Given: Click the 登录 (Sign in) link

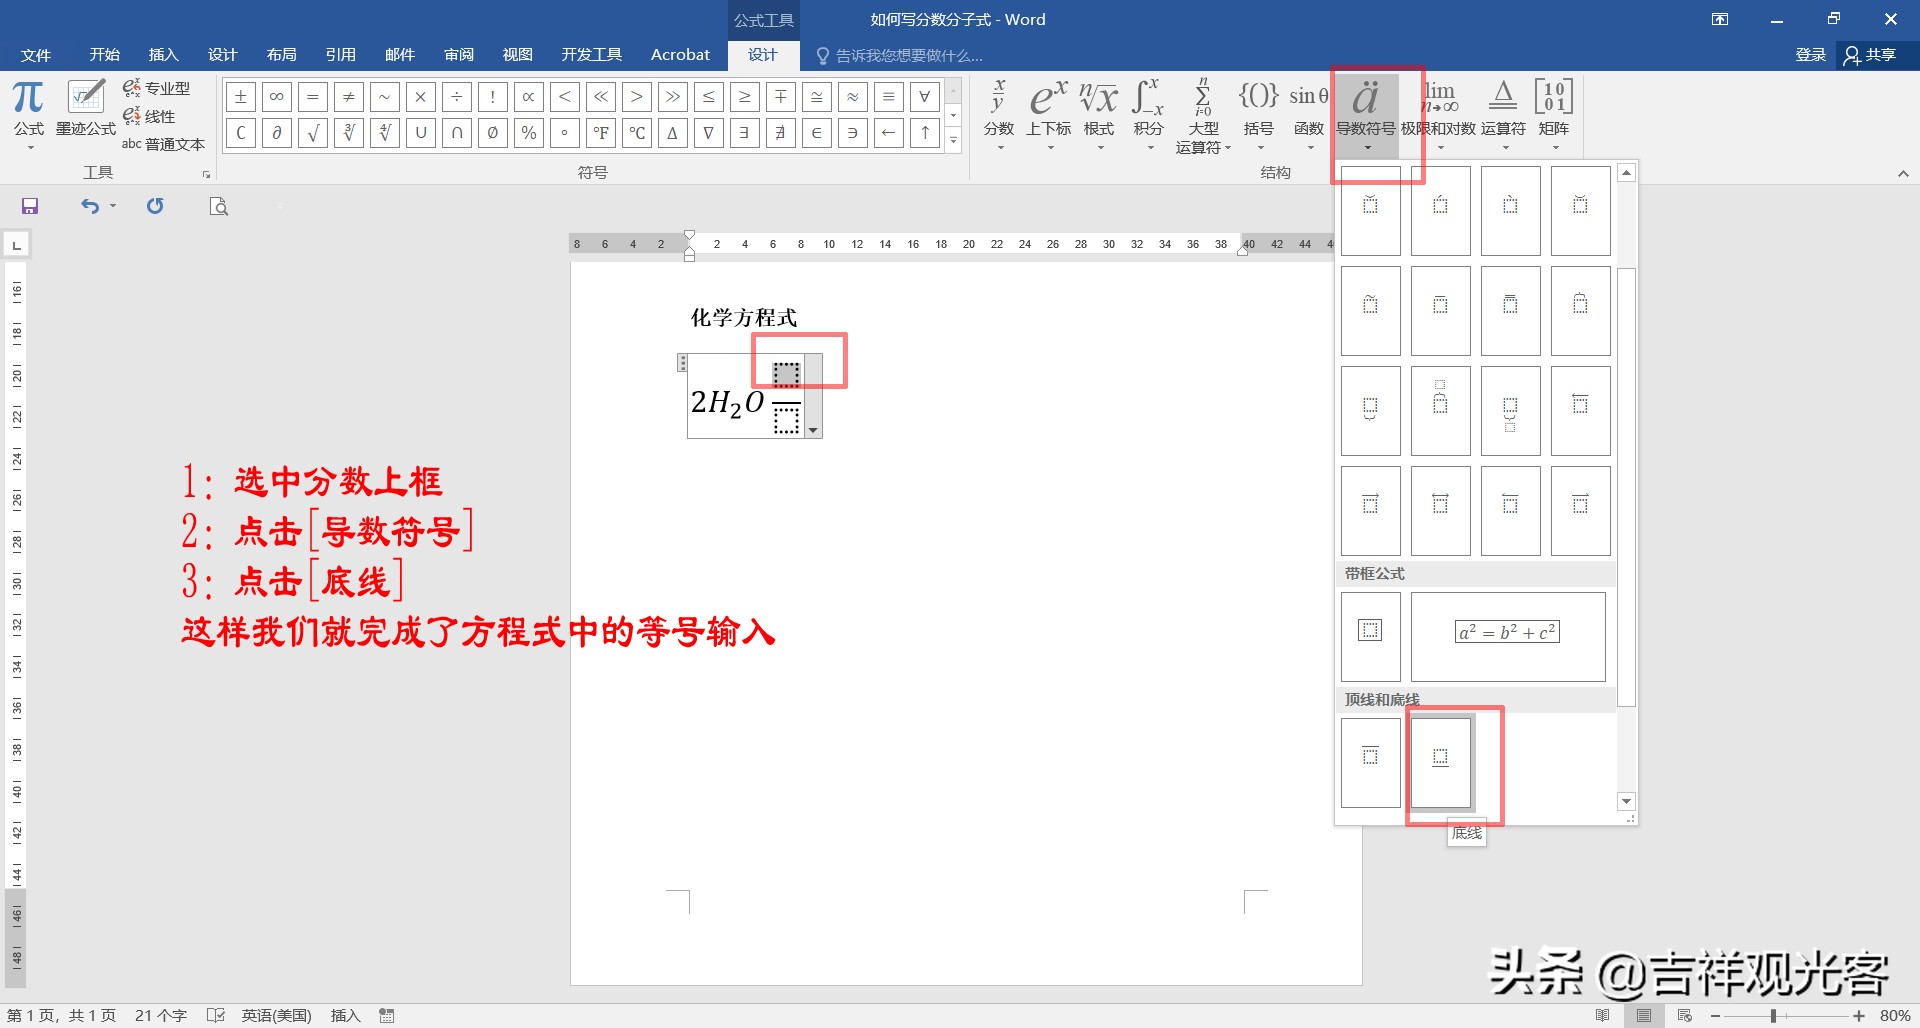Looking at the screenshot, I should [1810, 55].
